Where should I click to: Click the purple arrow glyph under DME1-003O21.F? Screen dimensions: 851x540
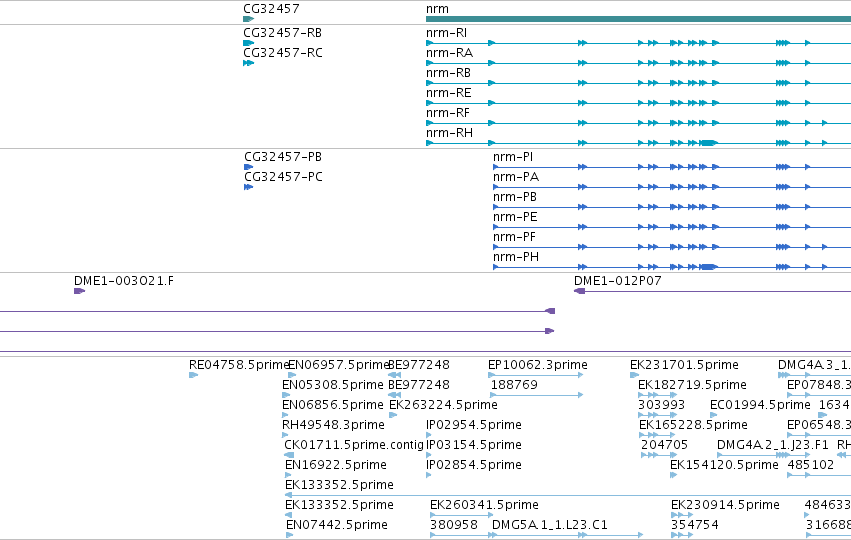[x=79, y=291]
